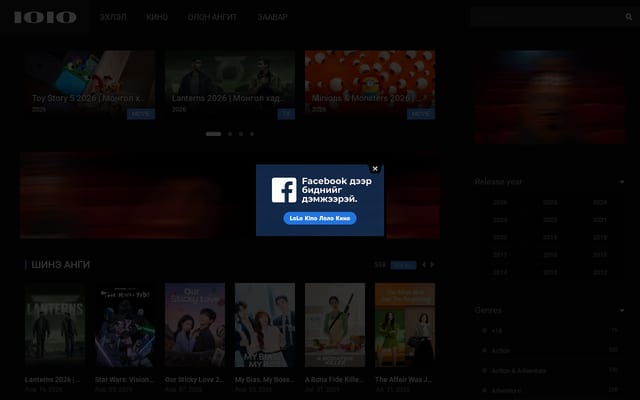Click the Our Sticky Love 2... title link

194,380
